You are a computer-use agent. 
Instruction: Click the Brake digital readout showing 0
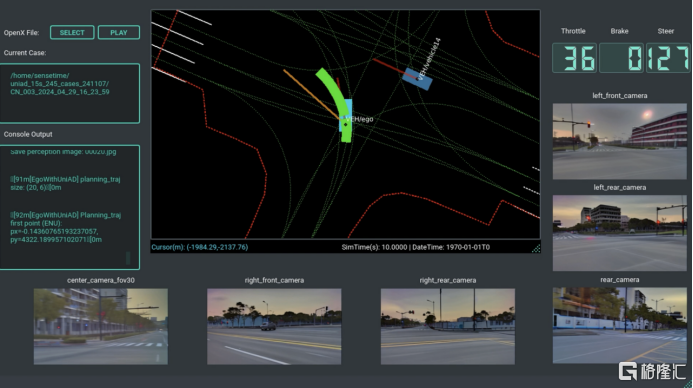coord(621,58)
